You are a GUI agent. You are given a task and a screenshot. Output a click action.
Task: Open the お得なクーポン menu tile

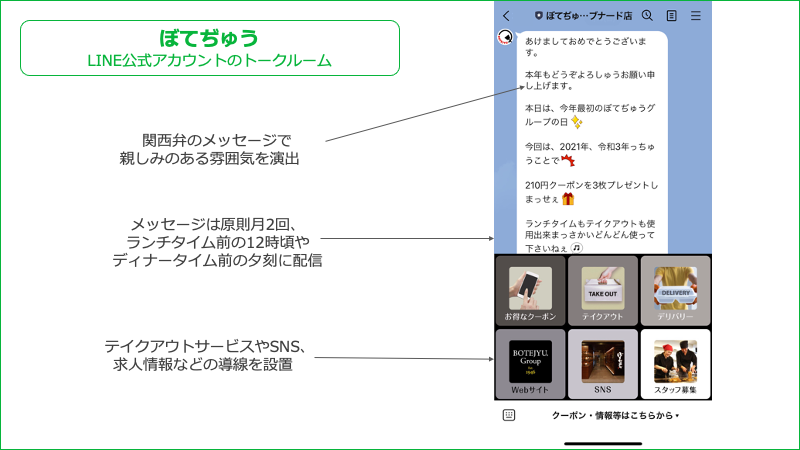coord(530,291)
